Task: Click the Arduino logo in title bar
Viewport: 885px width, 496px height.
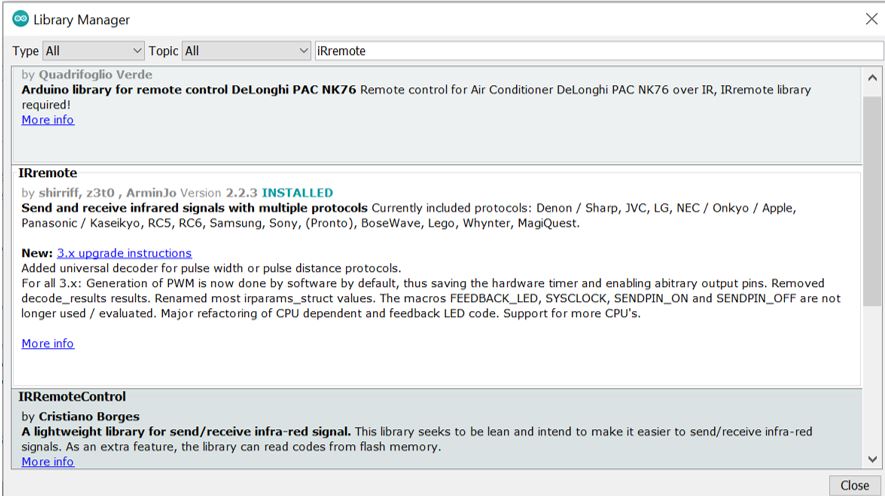Action: [x=20, y=19]
